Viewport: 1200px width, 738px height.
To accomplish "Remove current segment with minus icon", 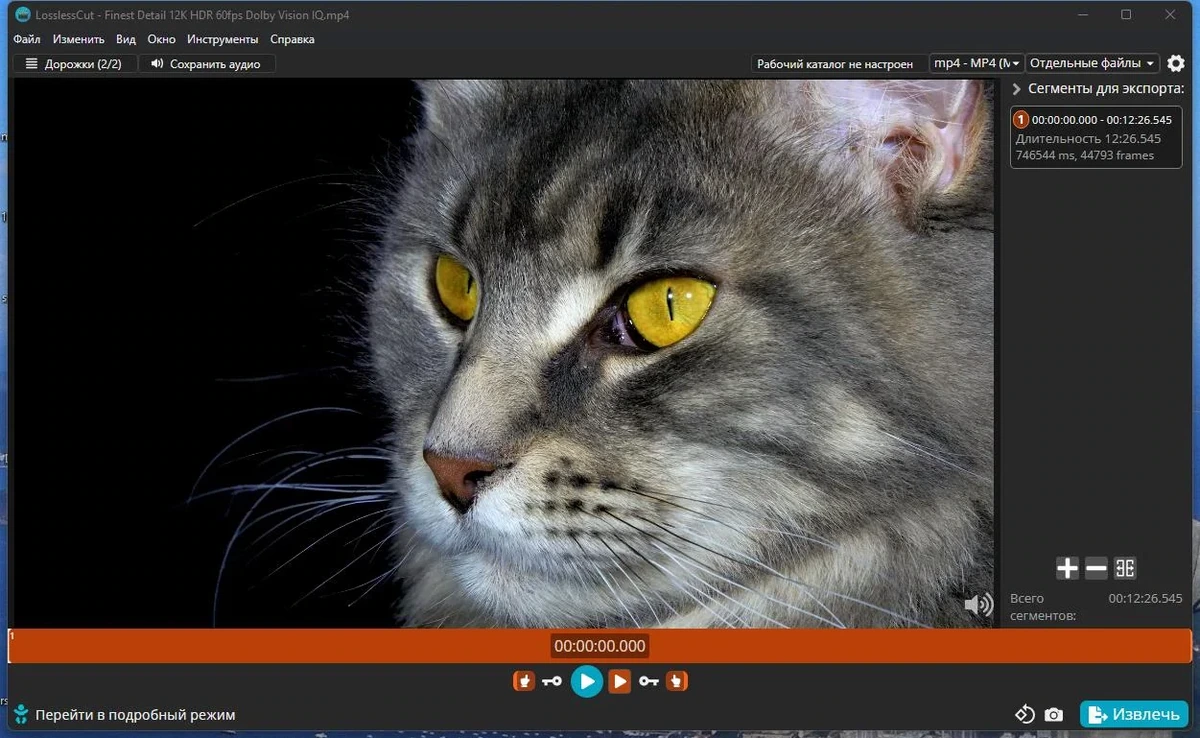I will (x=1096, y=568).
